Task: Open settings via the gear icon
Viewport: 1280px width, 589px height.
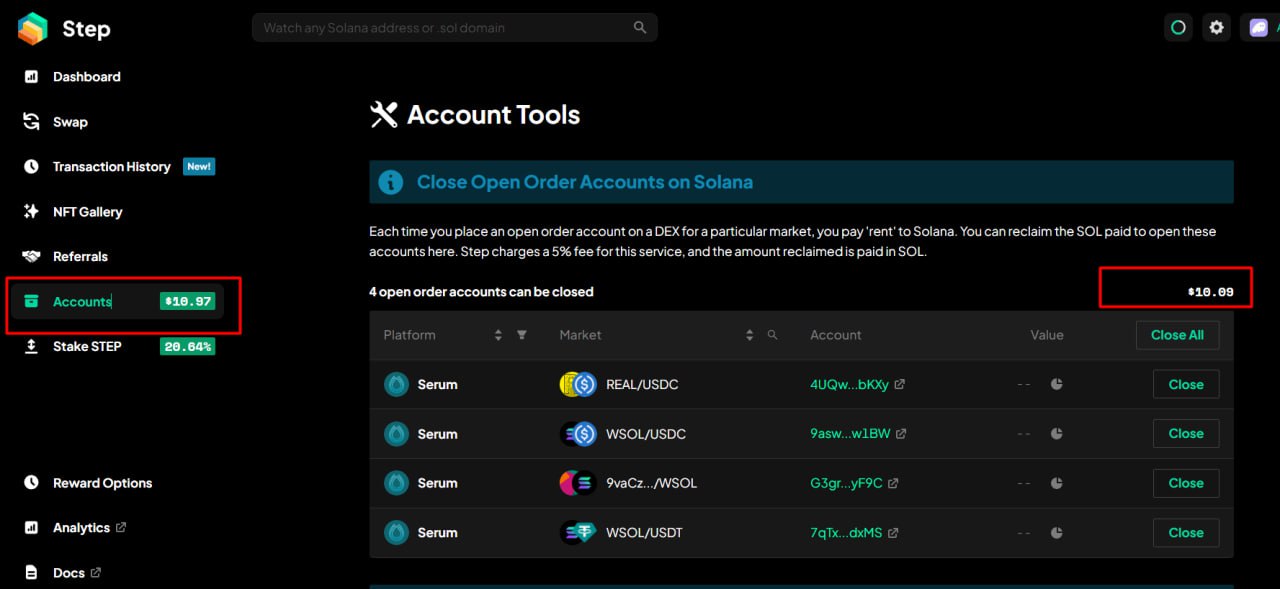Action: click(1216, 28)
